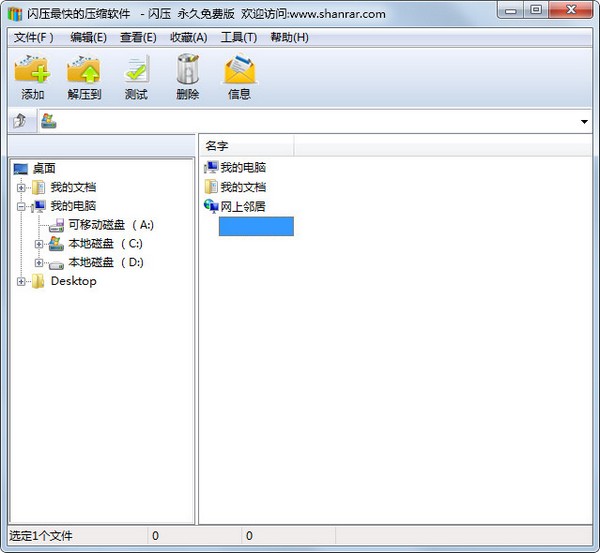Select 我的电脑 text in file list
Viewport: 600px width, 553px height.
tap(243, 167)
